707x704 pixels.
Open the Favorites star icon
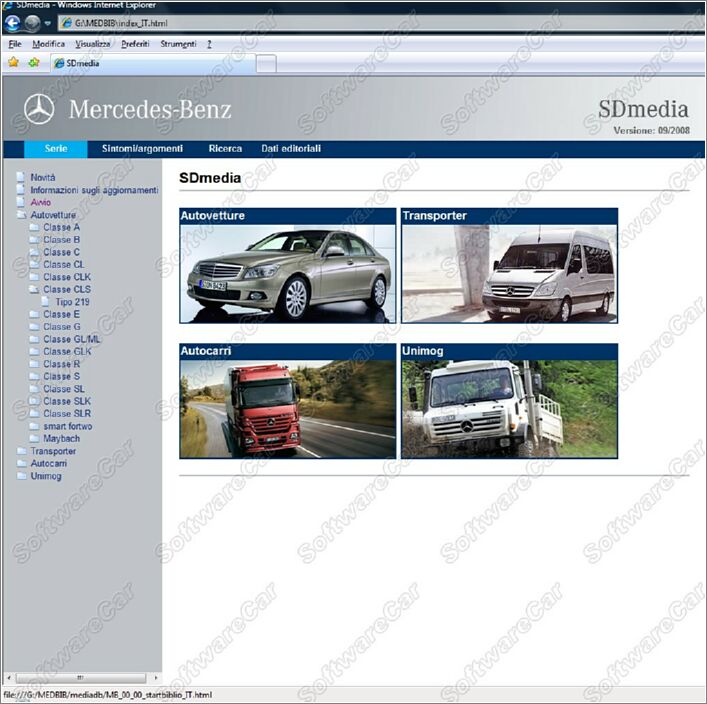(x=13, y=62)
